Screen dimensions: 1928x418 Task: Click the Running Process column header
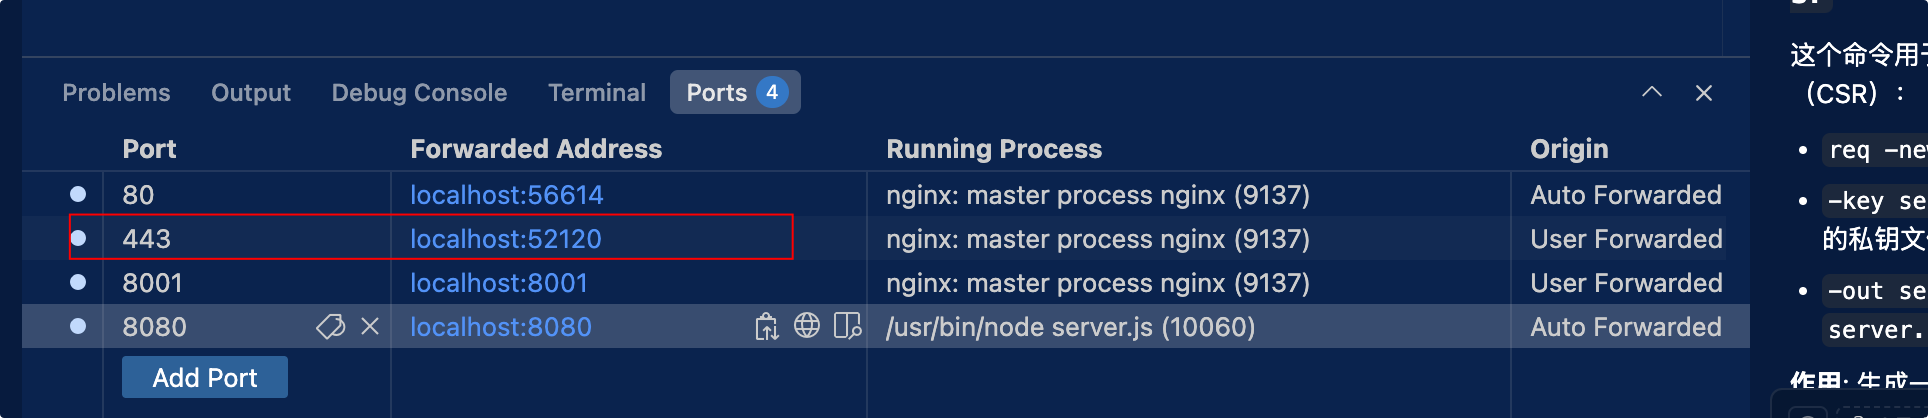click(x=993, y=149)
